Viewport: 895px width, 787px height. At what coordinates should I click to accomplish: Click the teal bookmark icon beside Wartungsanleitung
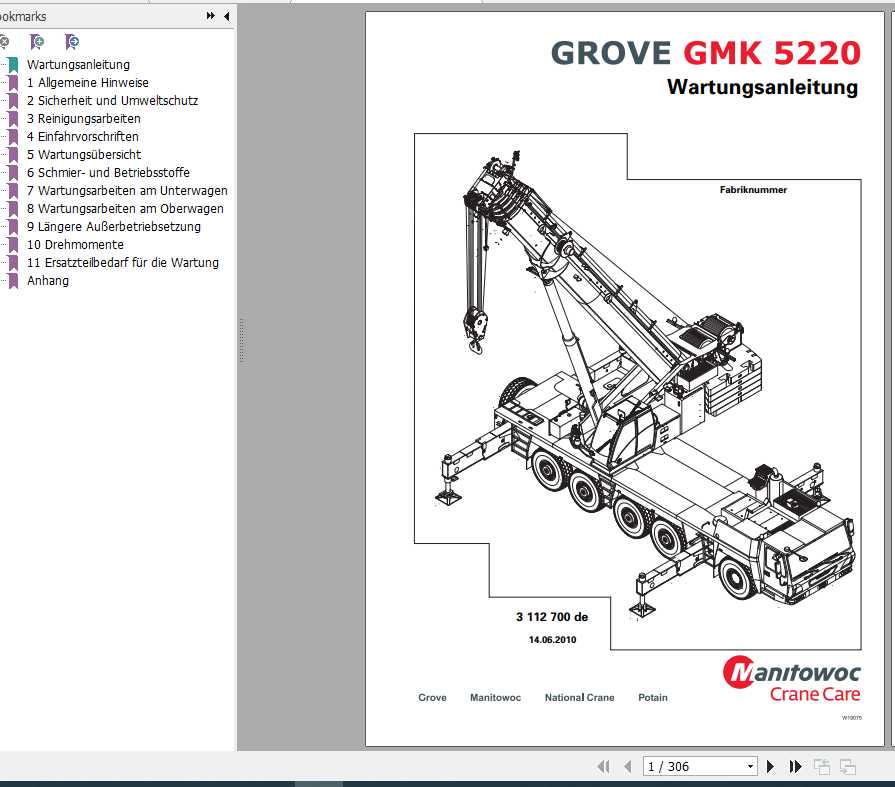(x=13, y=64)
